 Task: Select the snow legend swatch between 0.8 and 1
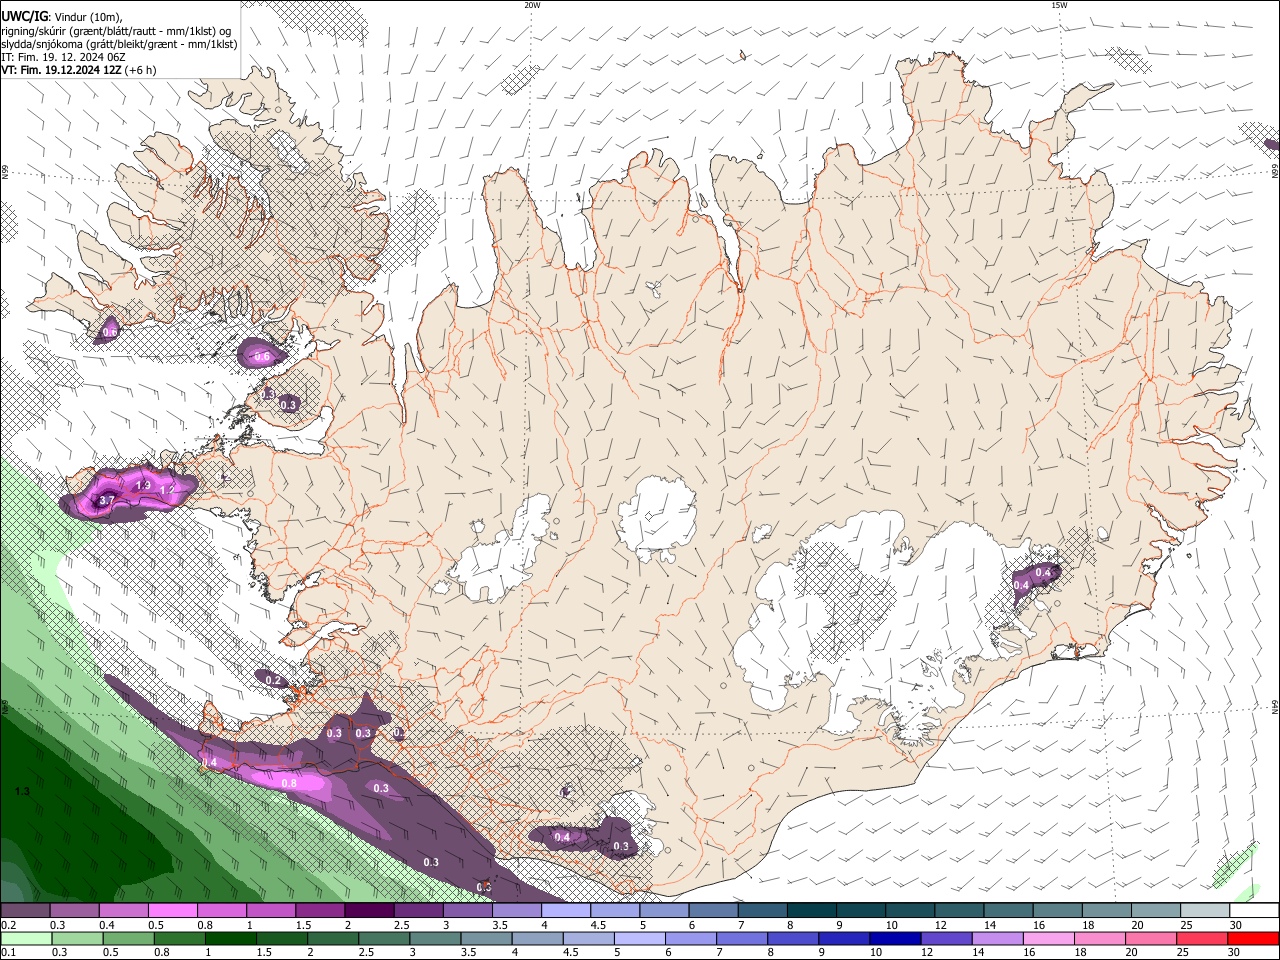tap(222, 911)
